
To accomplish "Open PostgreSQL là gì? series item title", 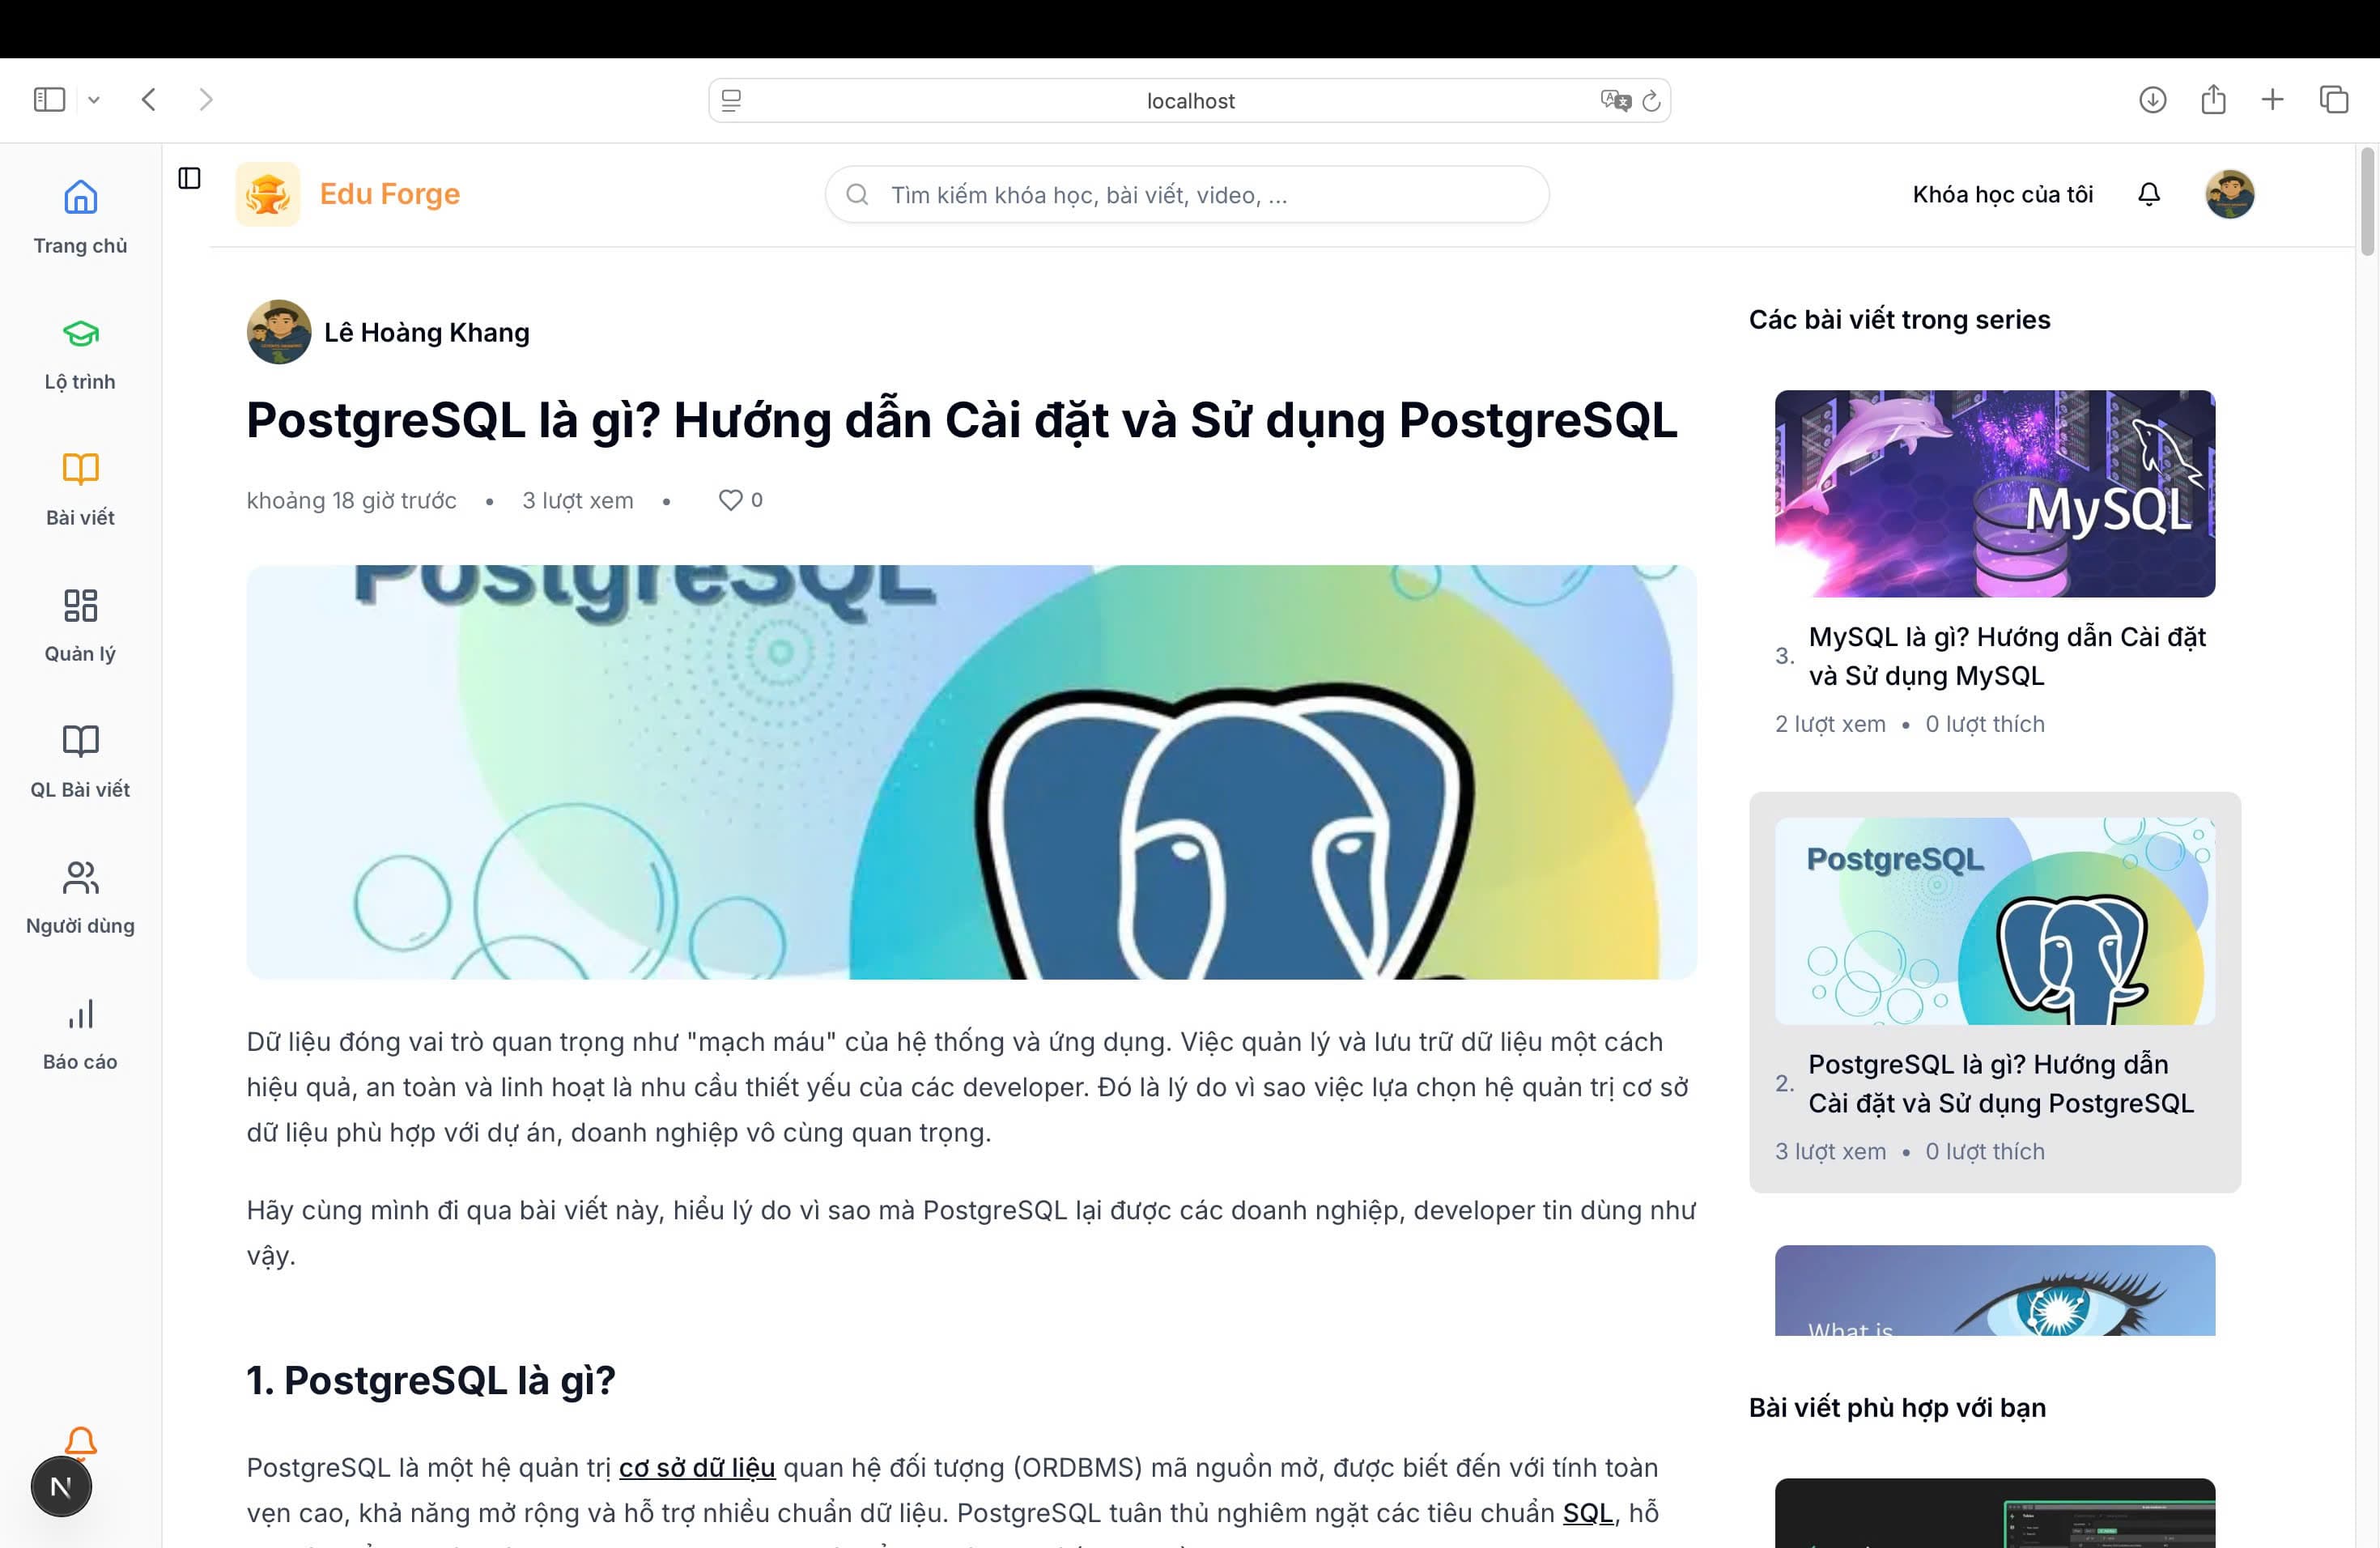I will point(2001,1083).
